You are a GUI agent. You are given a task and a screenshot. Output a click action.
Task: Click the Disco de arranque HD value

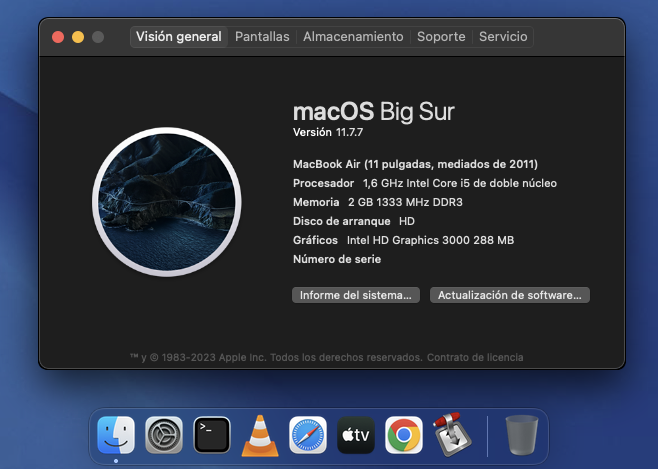(x=407, y=221)
